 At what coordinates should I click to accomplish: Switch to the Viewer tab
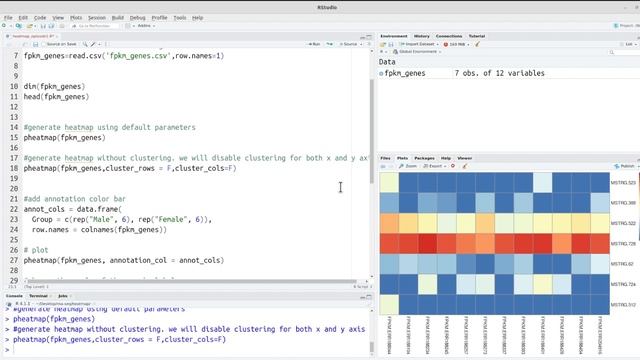pyautogui.click(x=464, y=158)
